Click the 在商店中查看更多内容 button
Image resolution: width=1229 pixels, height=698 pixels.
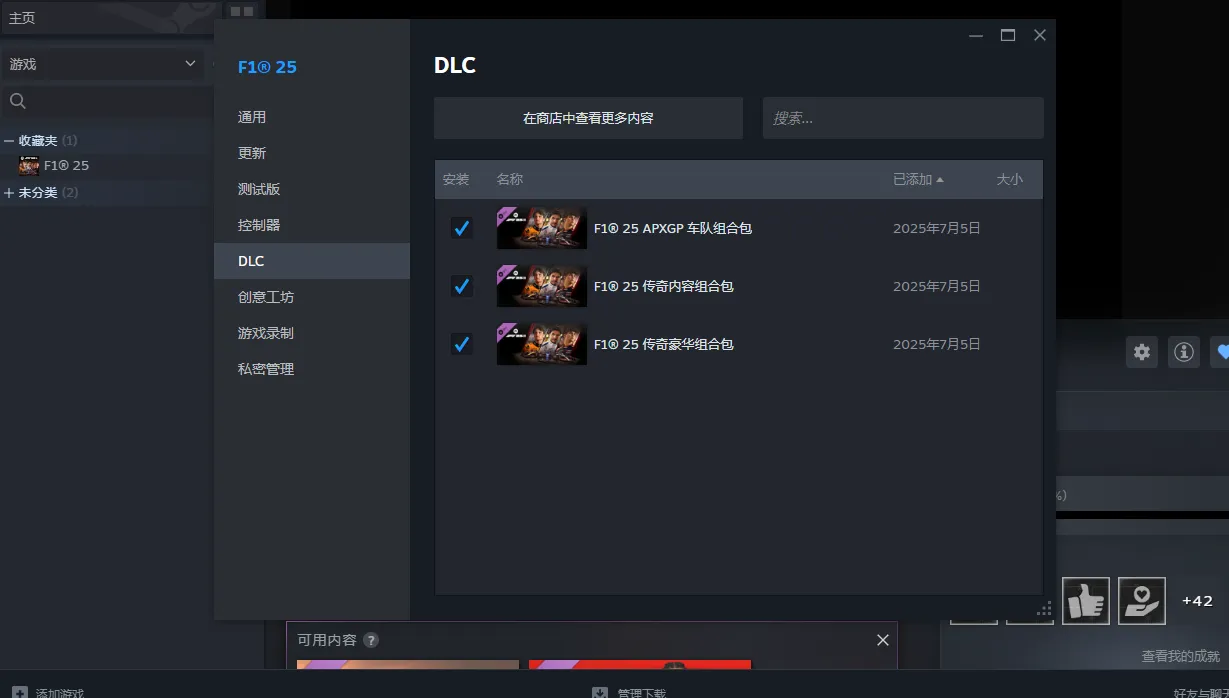click(588, 118)
